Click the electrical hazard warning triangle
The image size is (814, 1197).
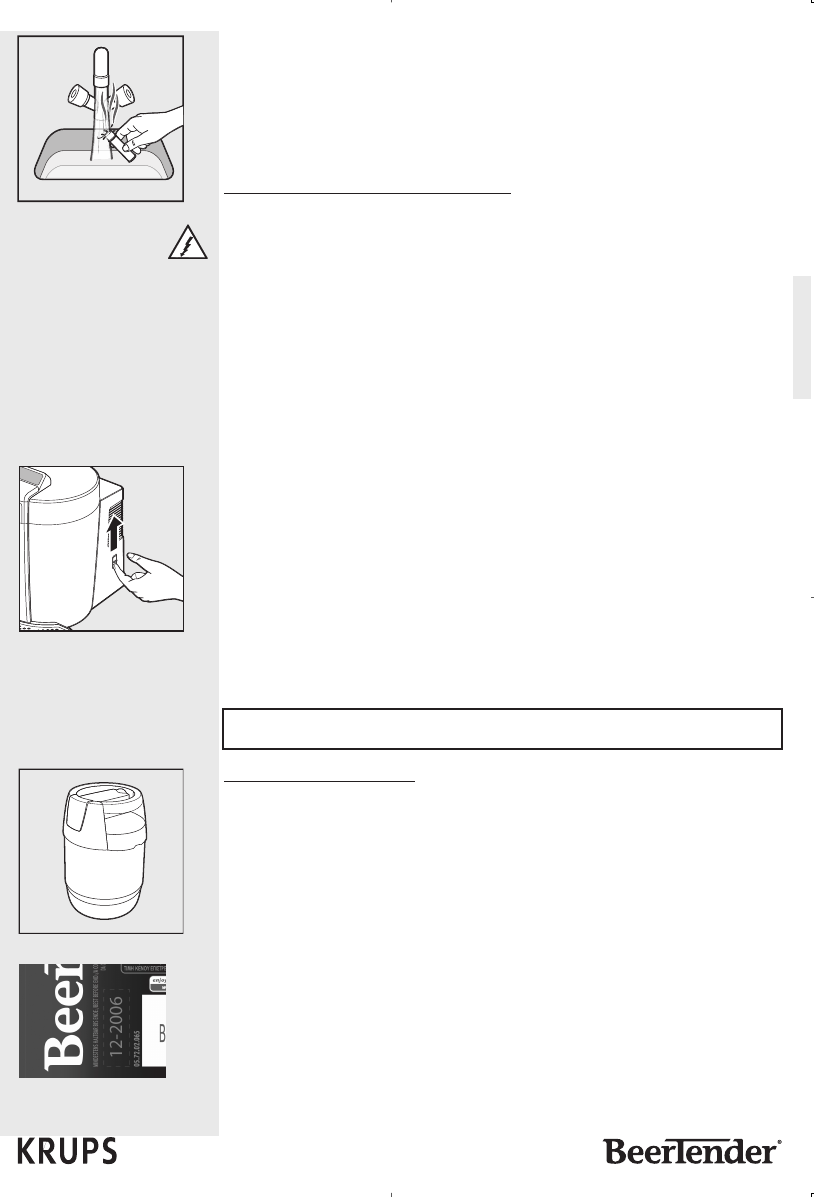[x=188, y=242]
